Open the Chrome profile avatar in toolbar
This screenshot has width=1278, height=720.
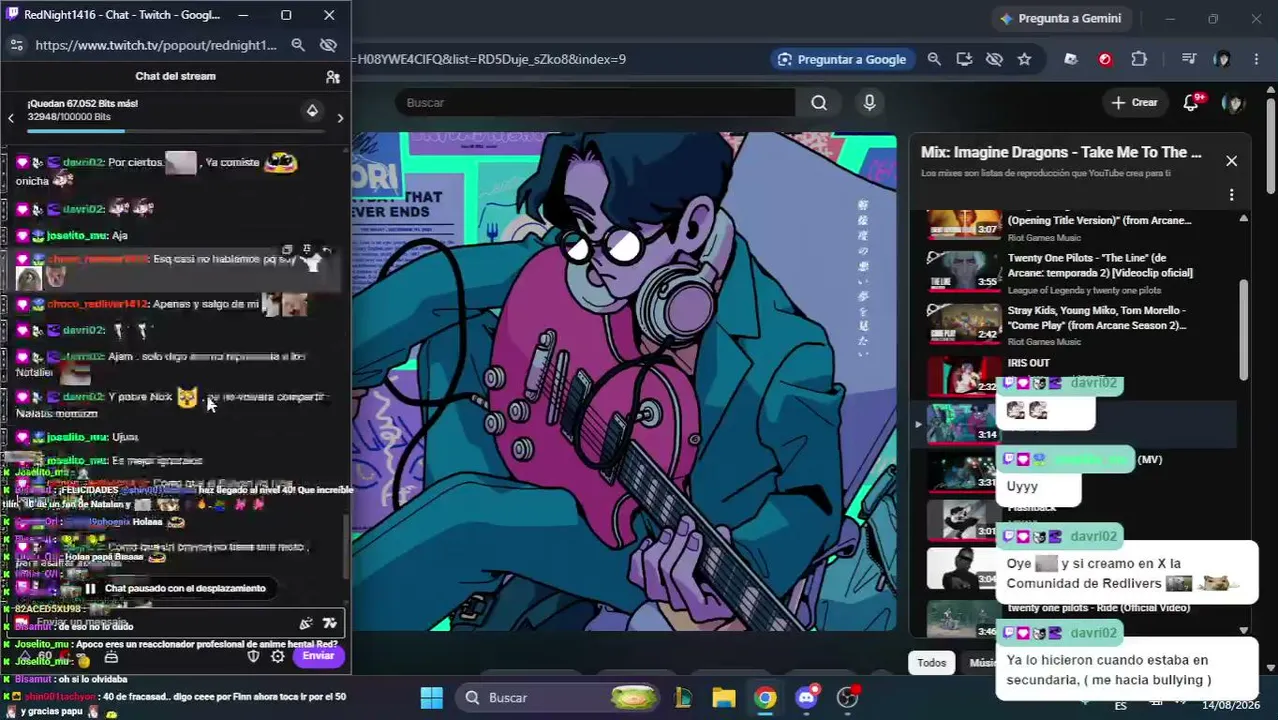point(1222,59)
